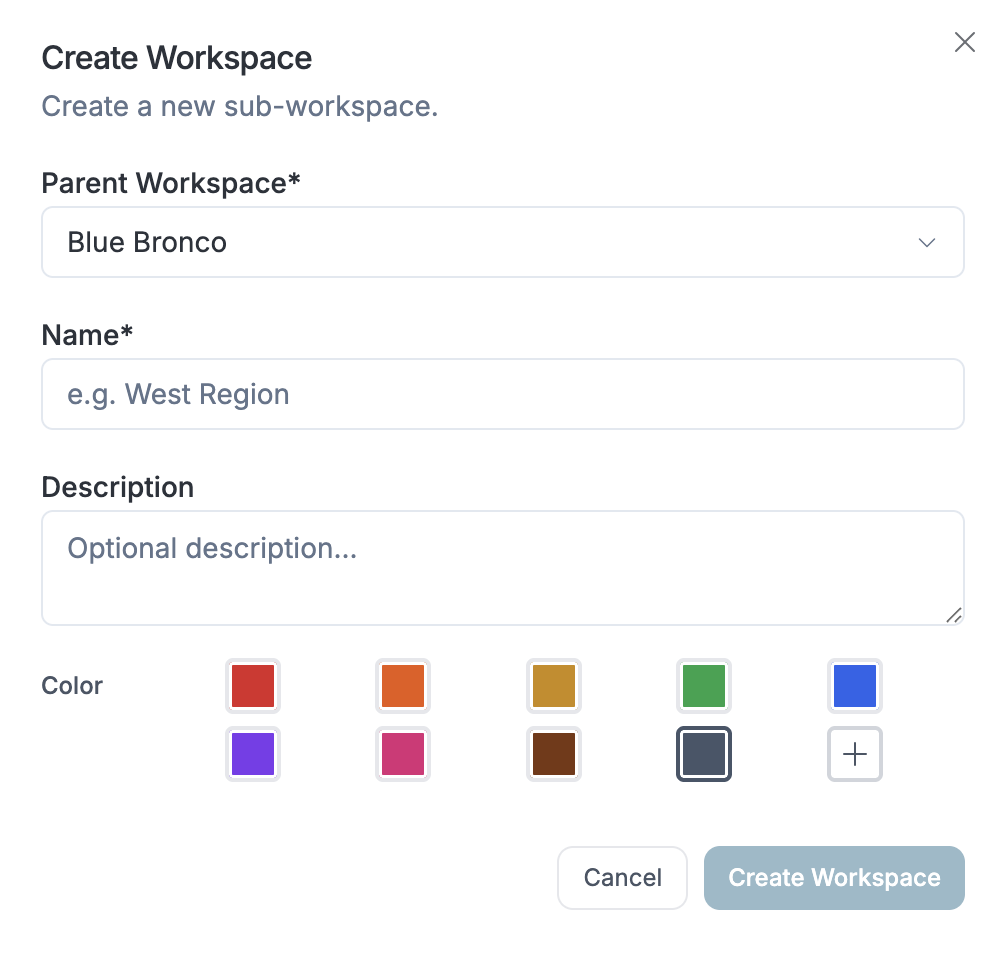This screenshot has height=953, width=1007.
Task: Add a custom color with plus icon
Action: point(855,754)
